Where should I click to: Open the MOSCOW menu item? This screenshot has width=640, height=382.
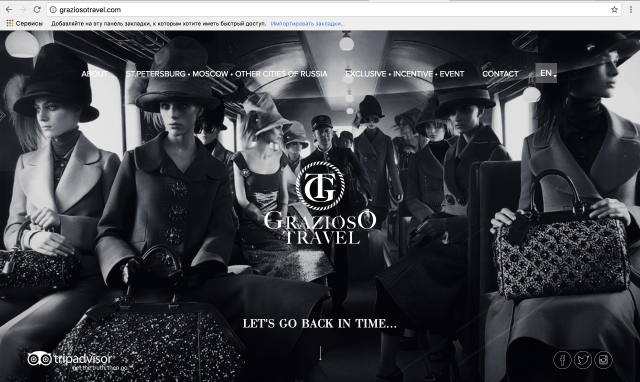tap(210, 74)
